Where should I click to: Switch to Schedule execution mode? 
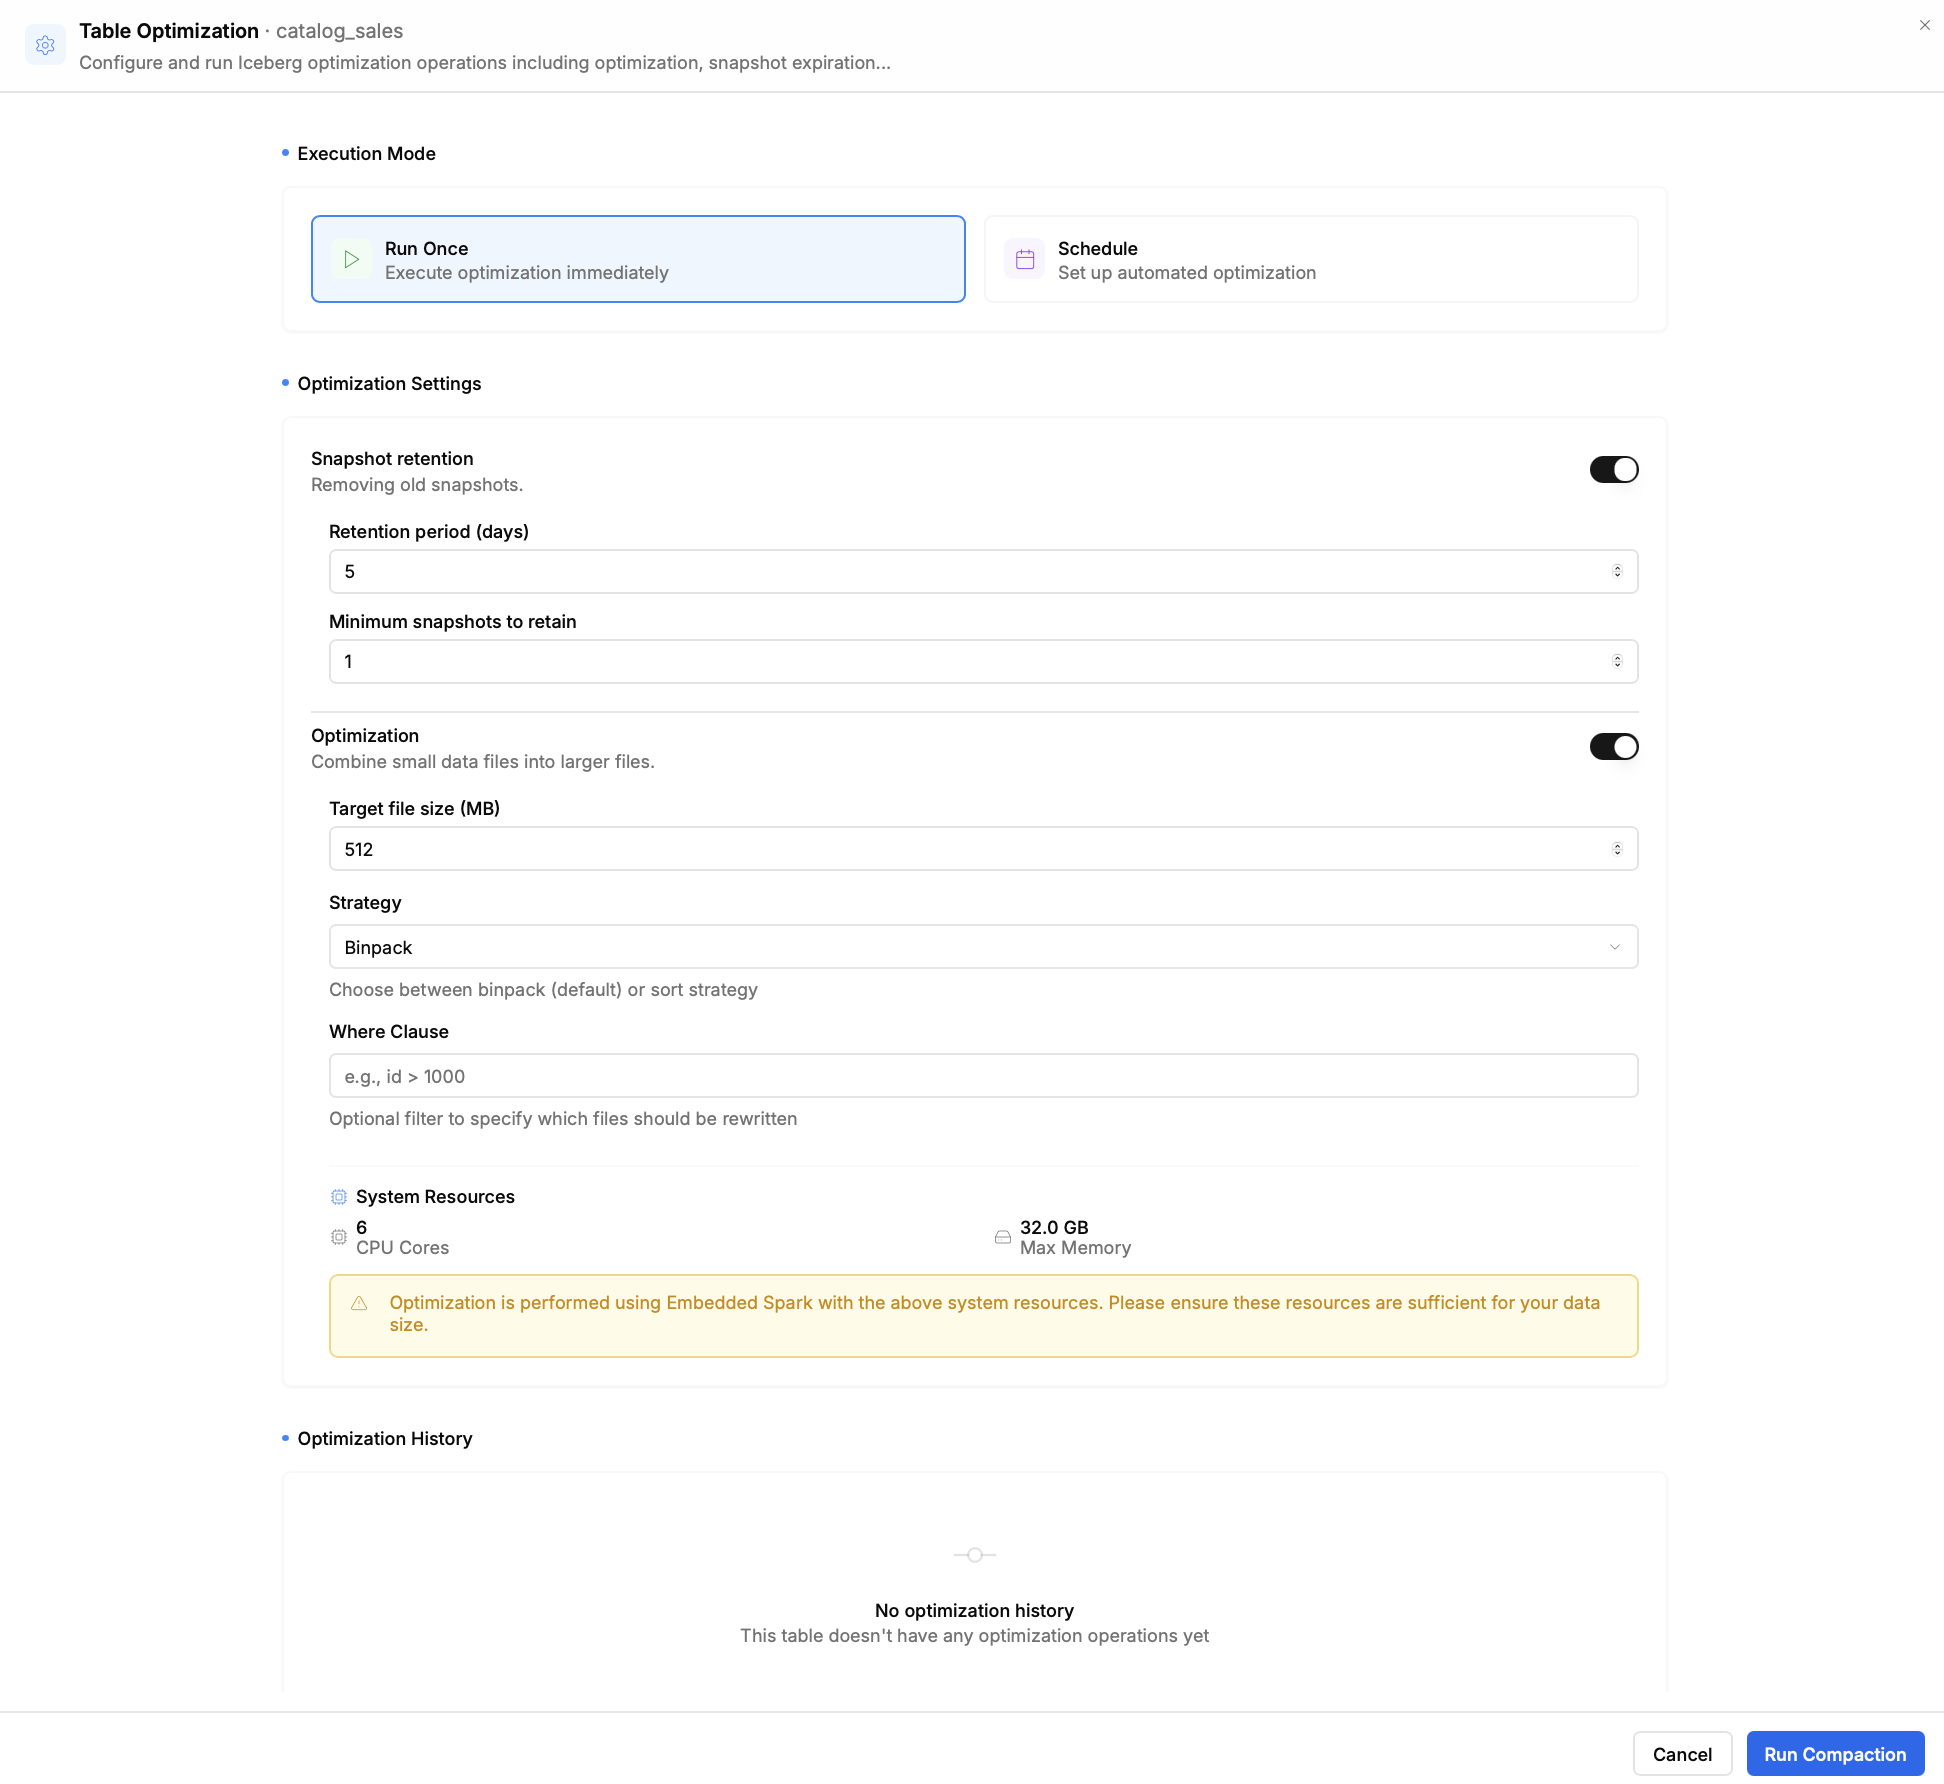click(1310, 260)
